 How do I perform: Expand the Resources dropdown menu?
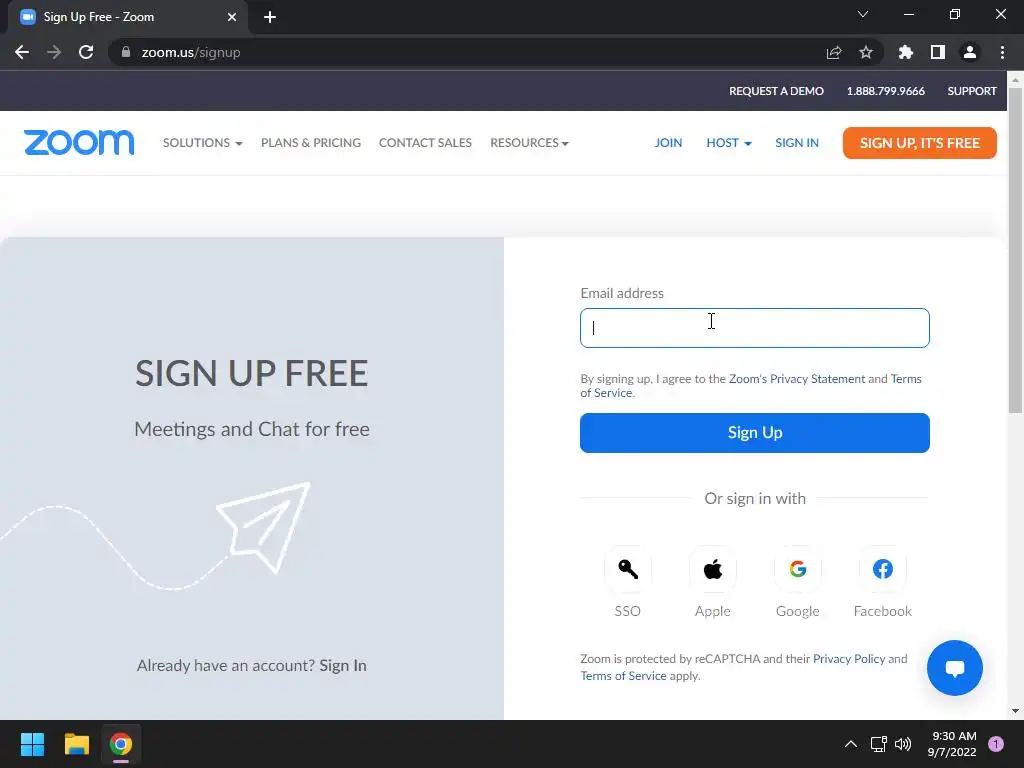[x=530, y=142]
